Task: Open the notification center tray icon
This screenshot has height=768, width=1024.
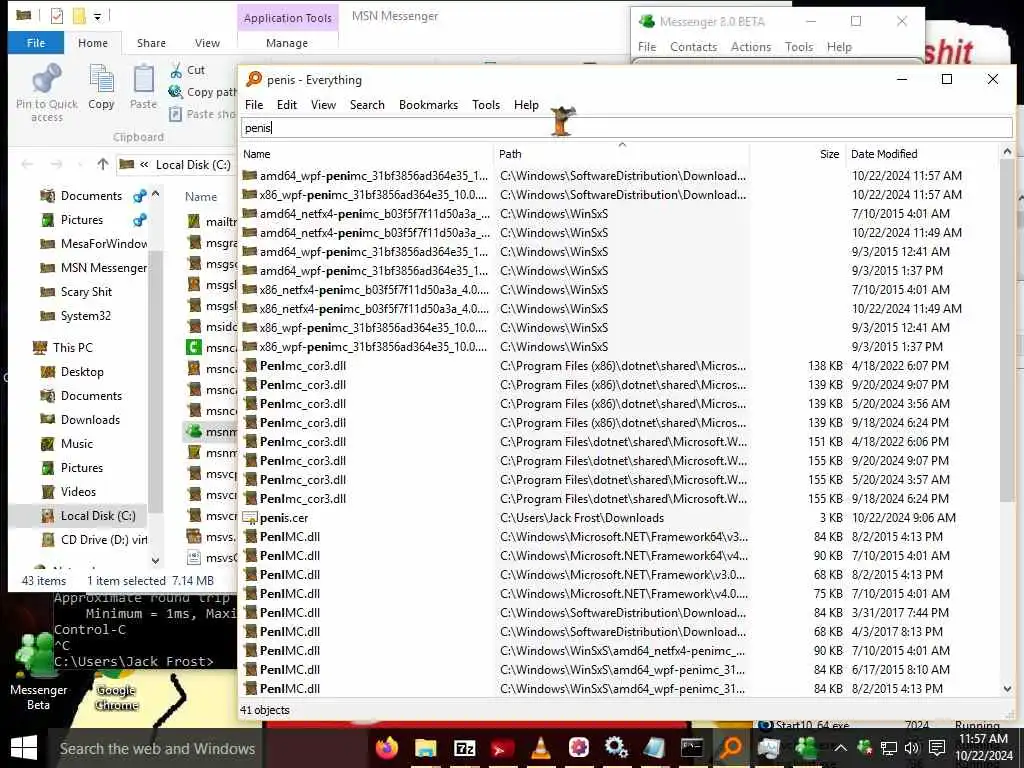Action: coord(936,748)
